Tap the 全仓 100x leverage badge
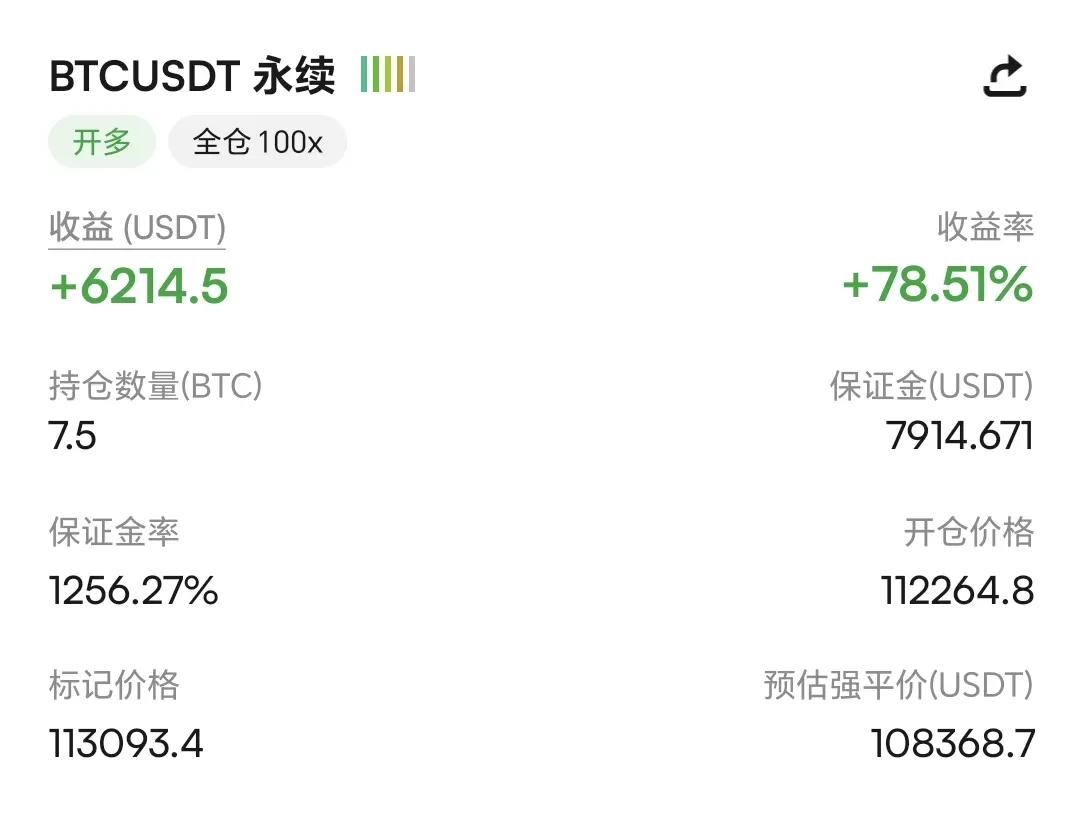Image resolution: width=1080 pixels, height=819 pixels. pyautogui.click(x=258, y=142)
